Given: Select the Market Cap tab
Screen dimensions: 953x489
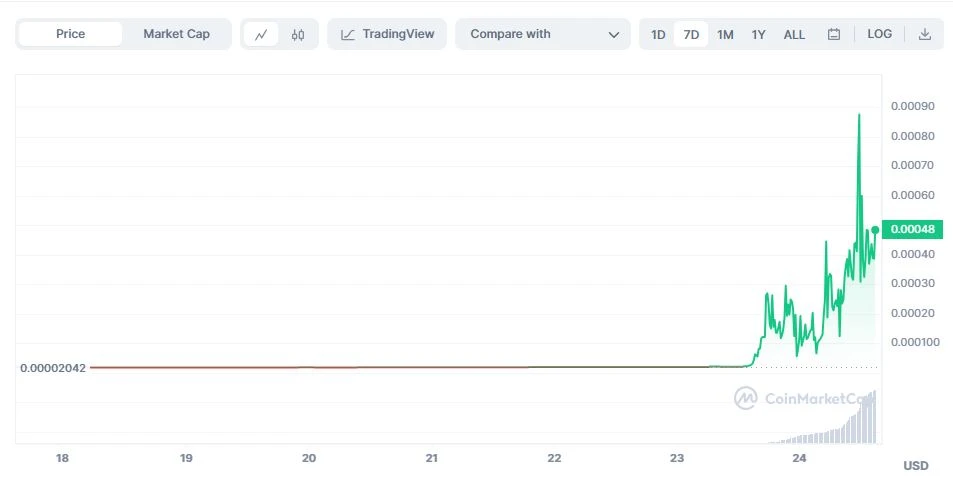Looking at the screenshot, I should 176,34.
